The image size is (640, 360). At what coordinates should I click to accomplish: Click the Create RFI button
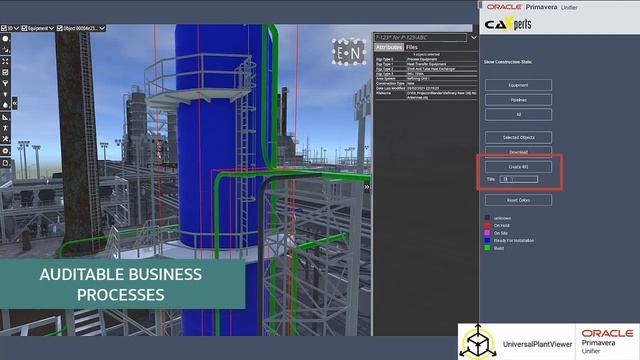click(518, 167)
